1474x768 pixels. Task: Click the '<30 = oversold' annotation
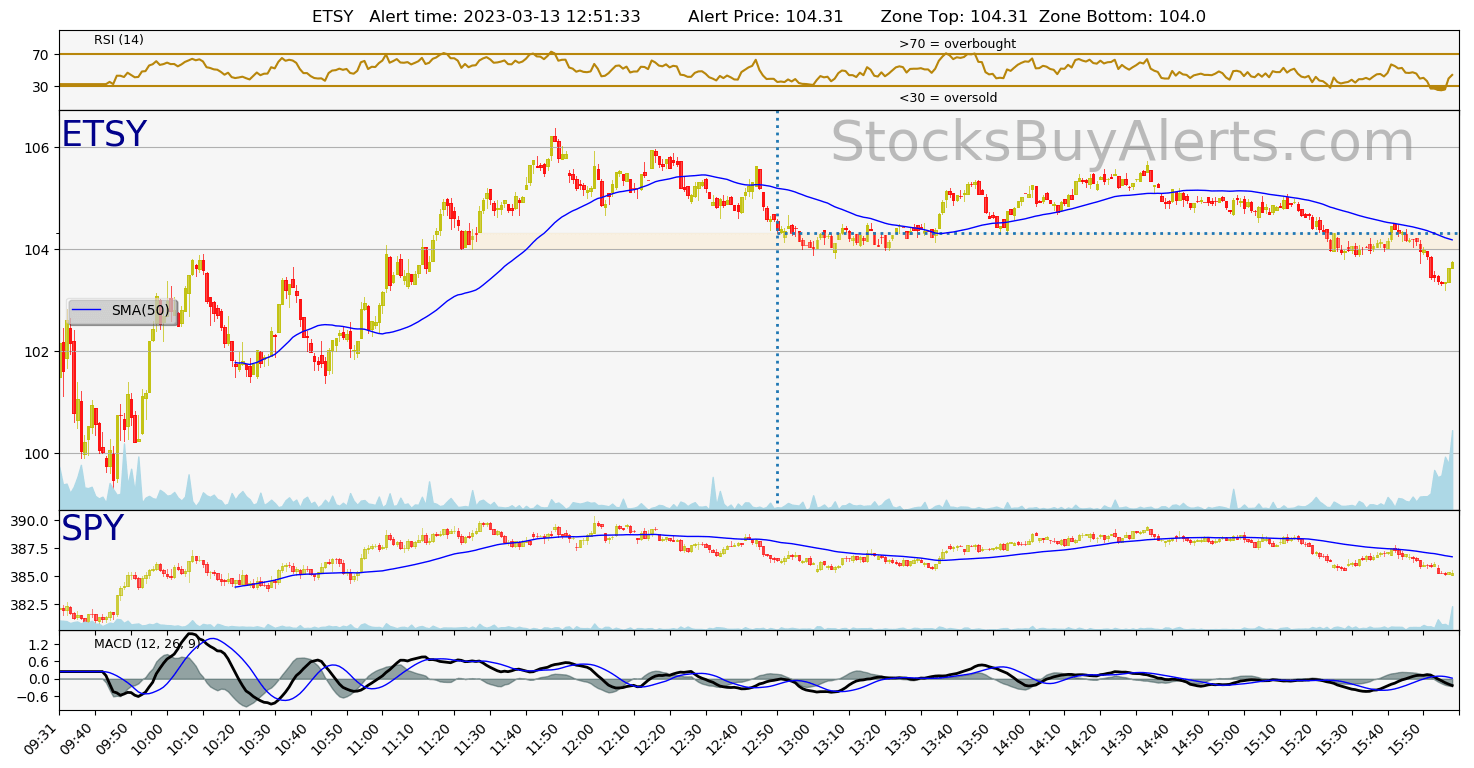click(948, 98)
